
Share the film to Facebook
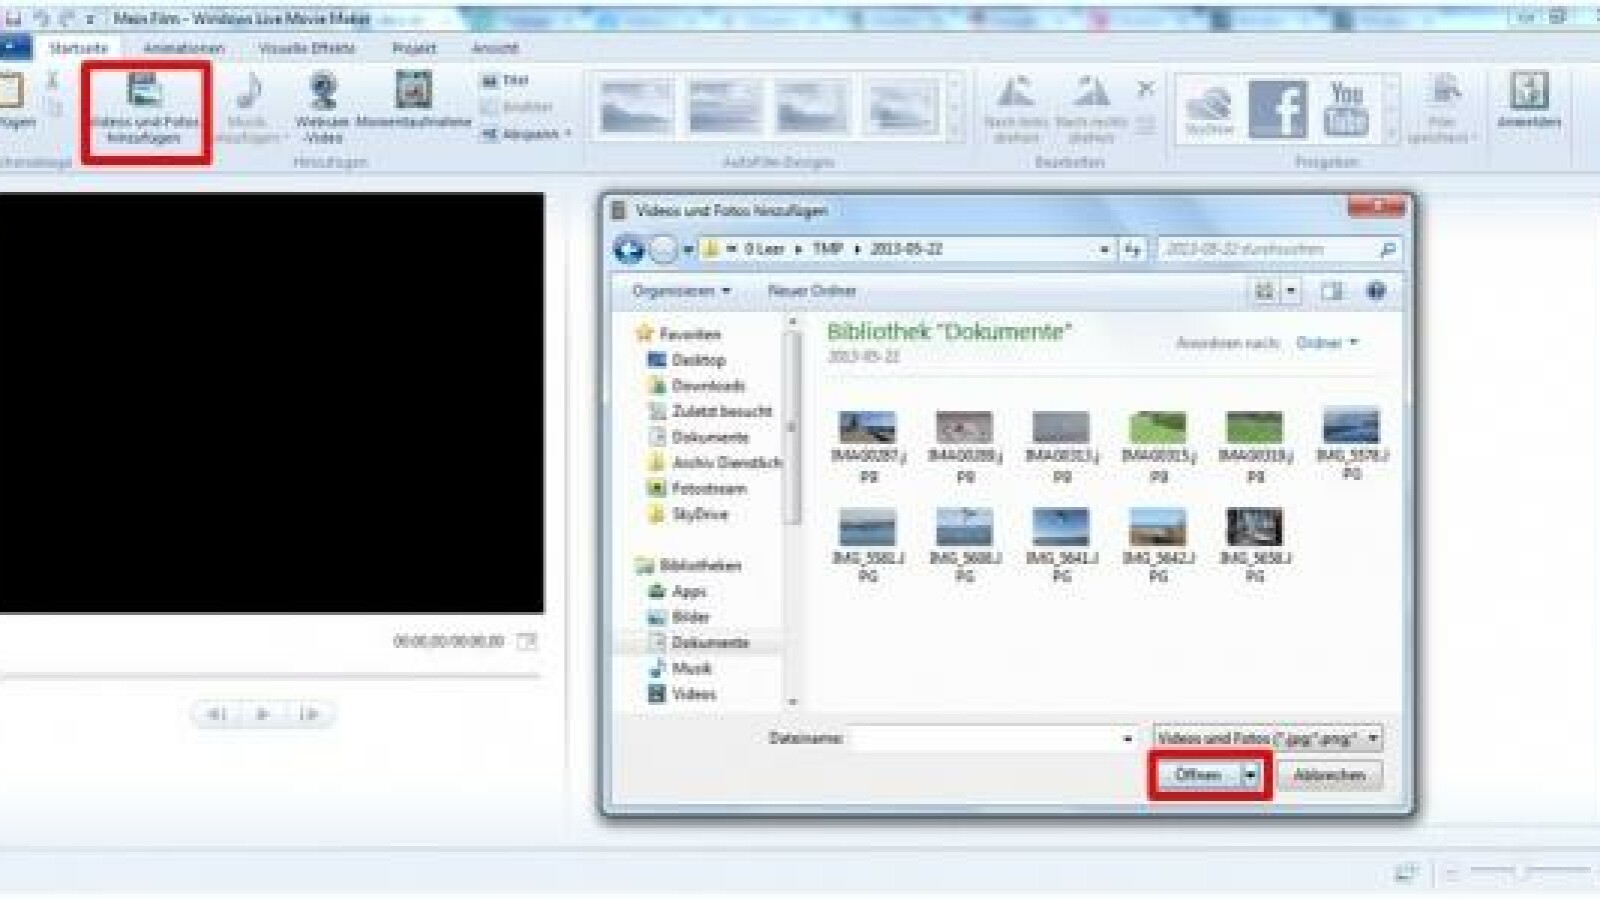[1278, 109]
